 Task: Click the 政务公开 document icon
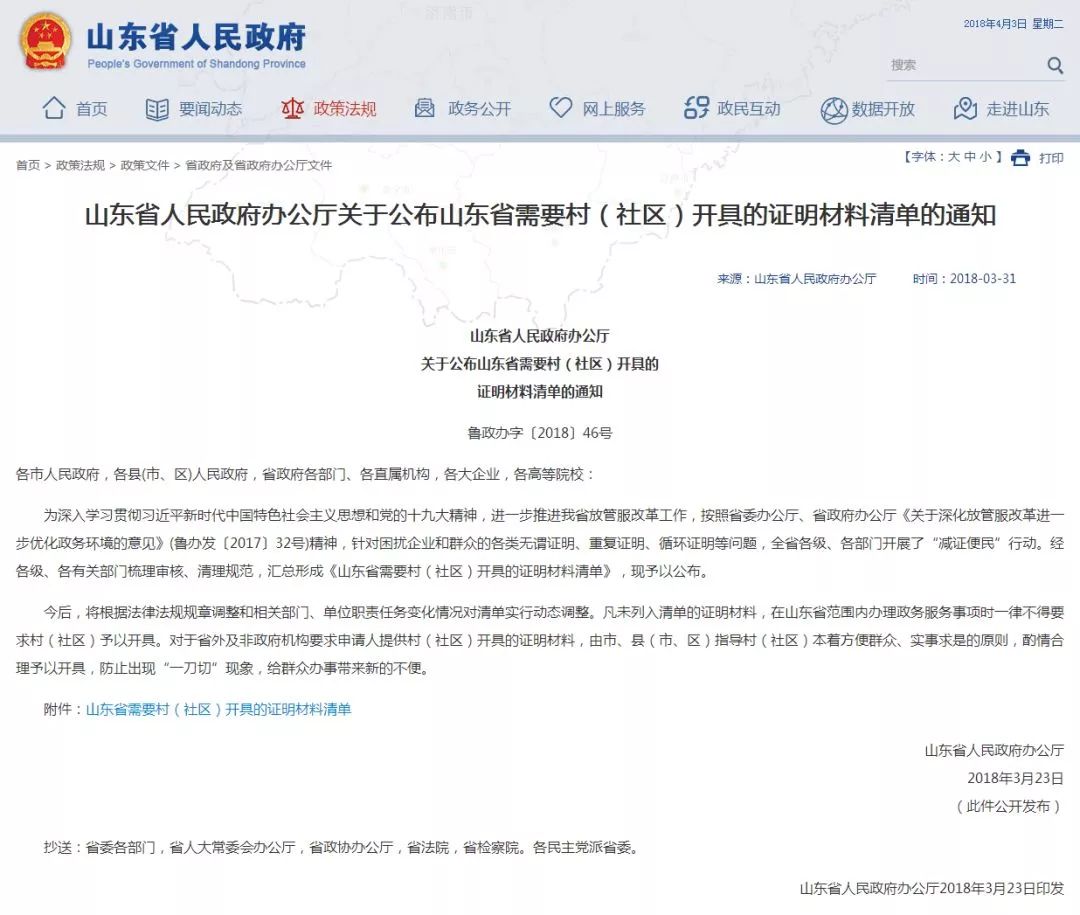click(424, 108)
